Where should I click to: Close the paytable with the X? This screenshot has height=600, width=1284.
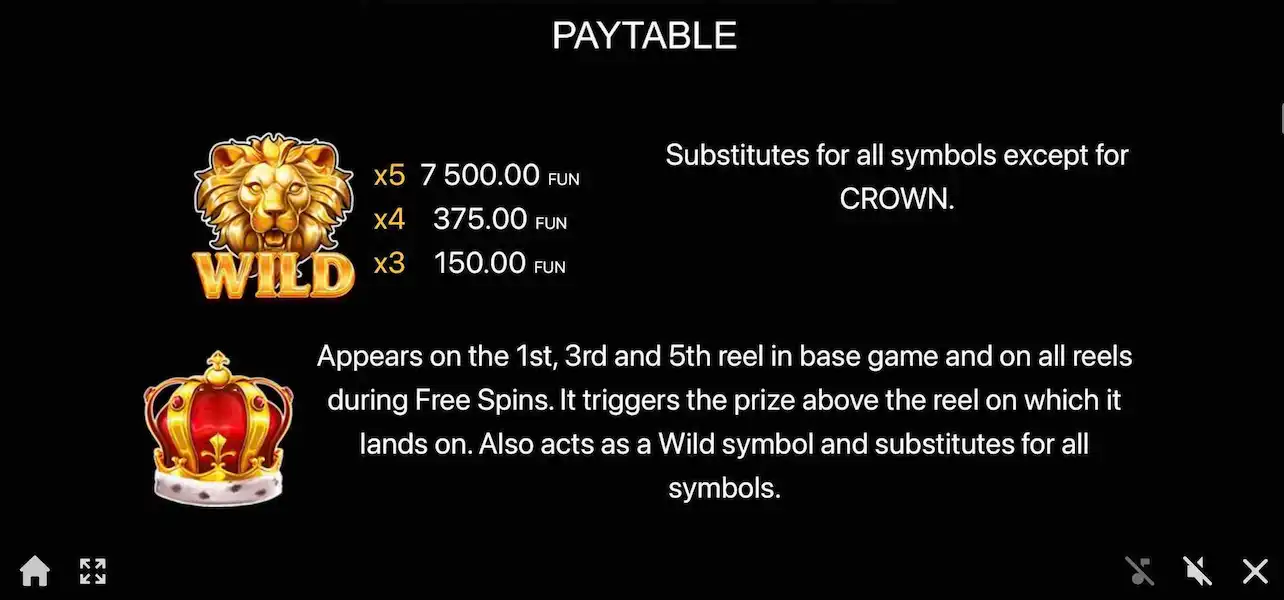coord(1255,571)
